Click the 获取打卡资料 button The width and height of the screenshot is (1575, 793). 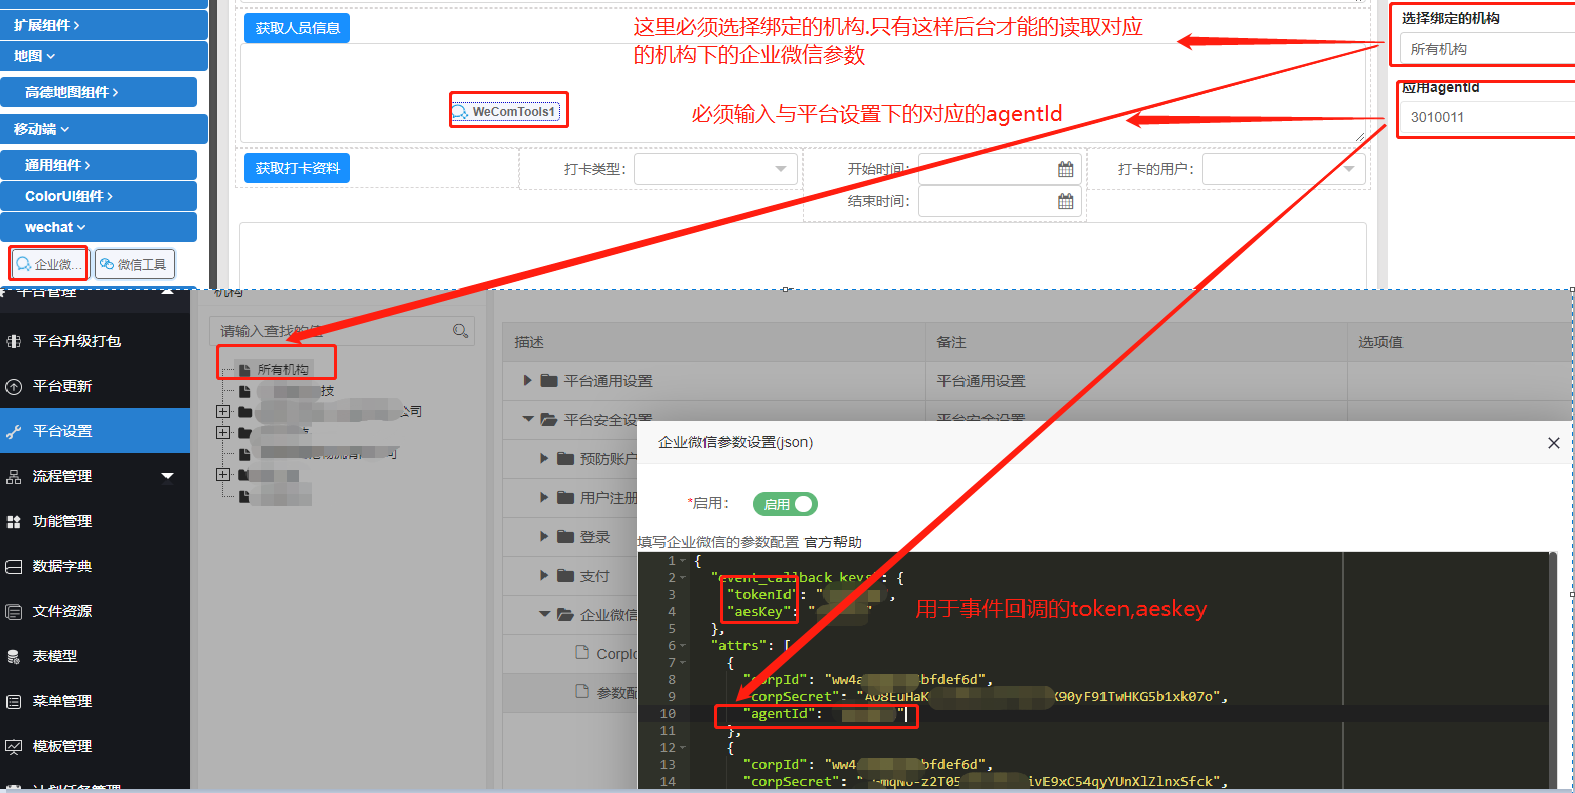tap(297, 168)
